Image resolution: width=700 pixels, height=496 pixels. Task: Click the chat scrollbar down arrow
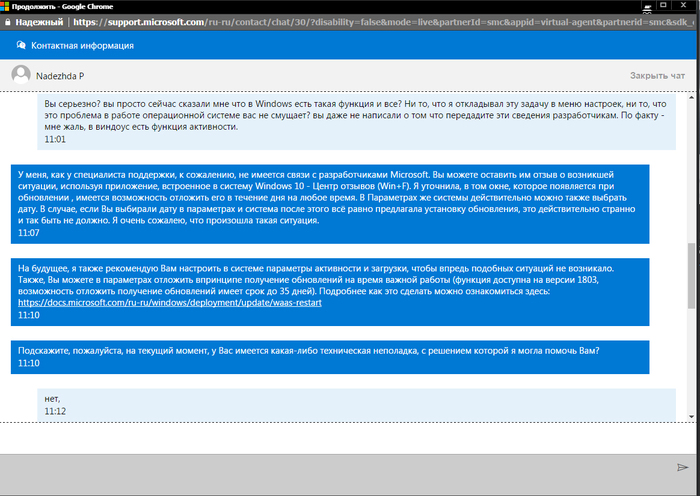point(692,417)
